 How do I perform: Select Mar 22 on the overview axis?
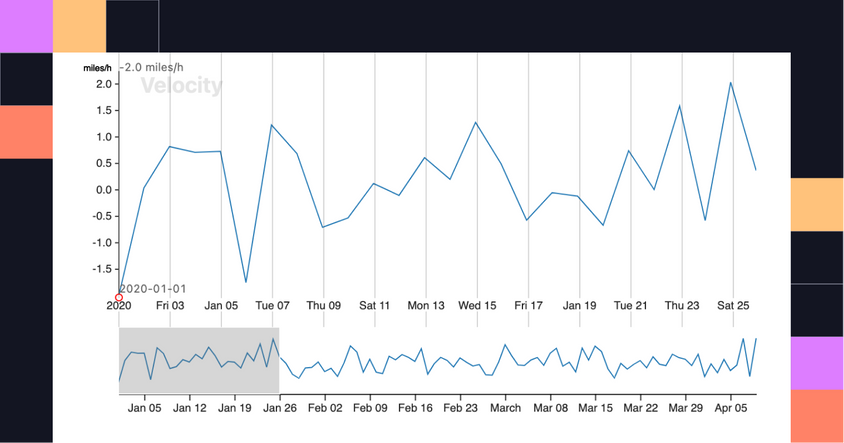click(x=640, y=408)
